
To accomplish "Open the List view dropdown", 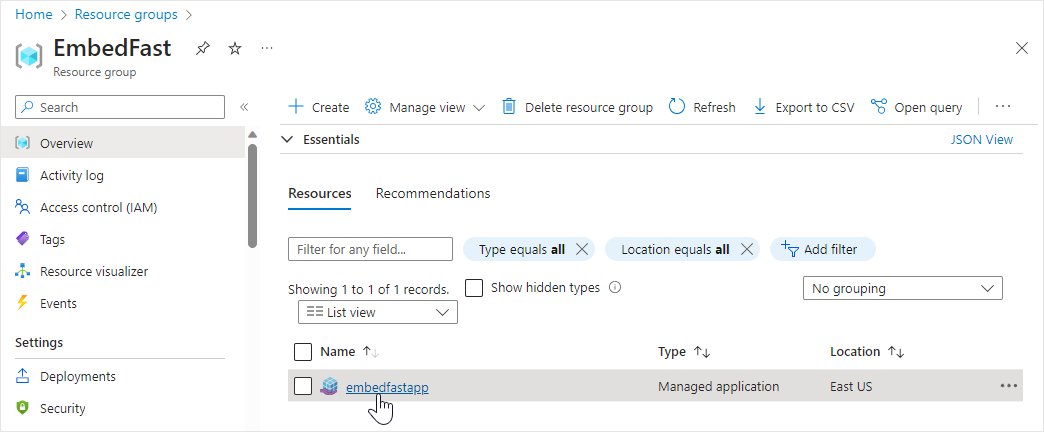I will click(x=377, y=312).
